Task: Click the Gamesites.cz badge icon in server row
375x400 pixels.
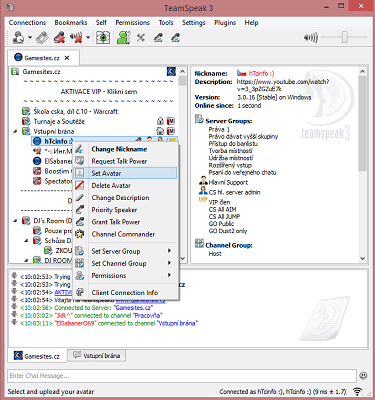Action: click(171, 71)
